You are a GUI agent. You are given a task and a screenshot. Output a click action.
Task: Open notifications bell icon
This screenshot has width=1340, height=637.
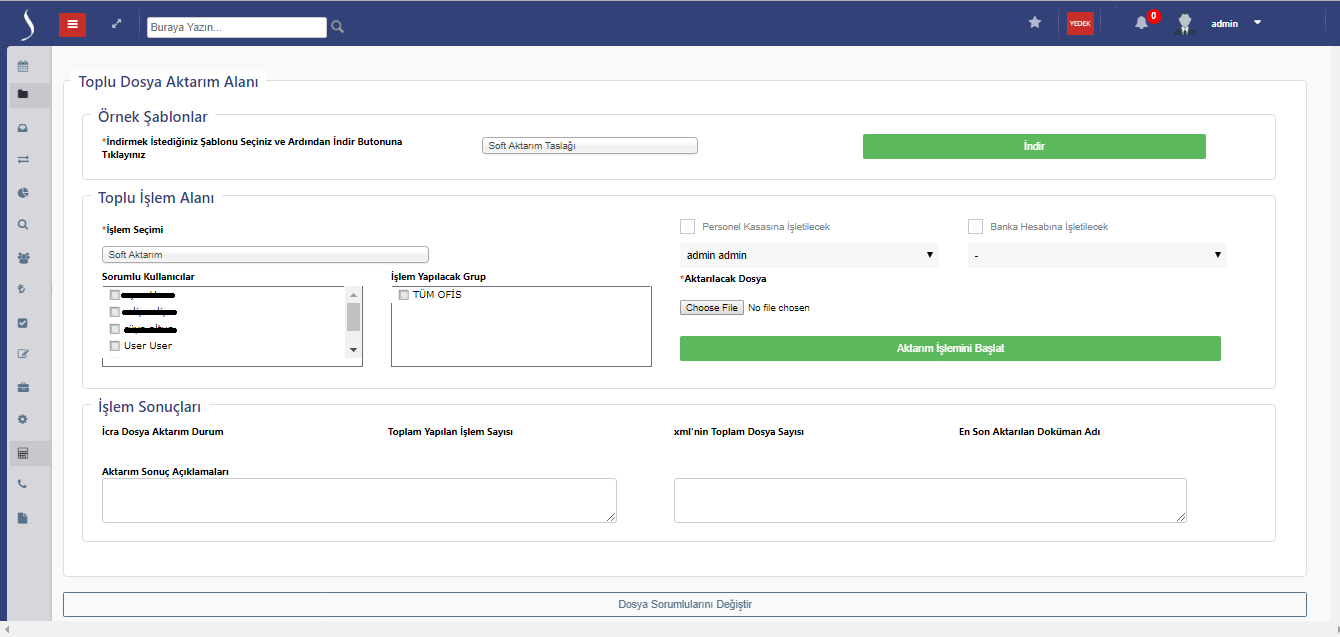tap(1141, 23)
